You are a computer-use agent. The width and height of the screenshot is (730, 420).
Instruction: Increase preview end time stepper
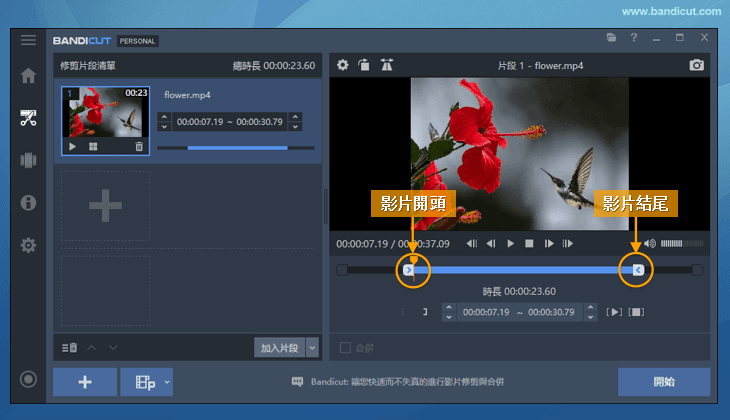point(590,307)
